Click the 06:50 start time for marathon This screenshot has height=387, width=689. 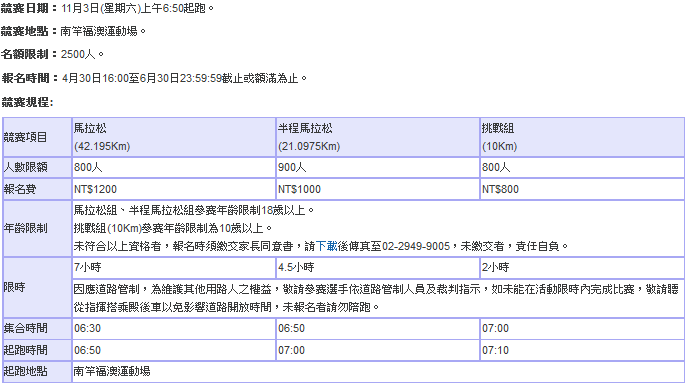(174, 351)
